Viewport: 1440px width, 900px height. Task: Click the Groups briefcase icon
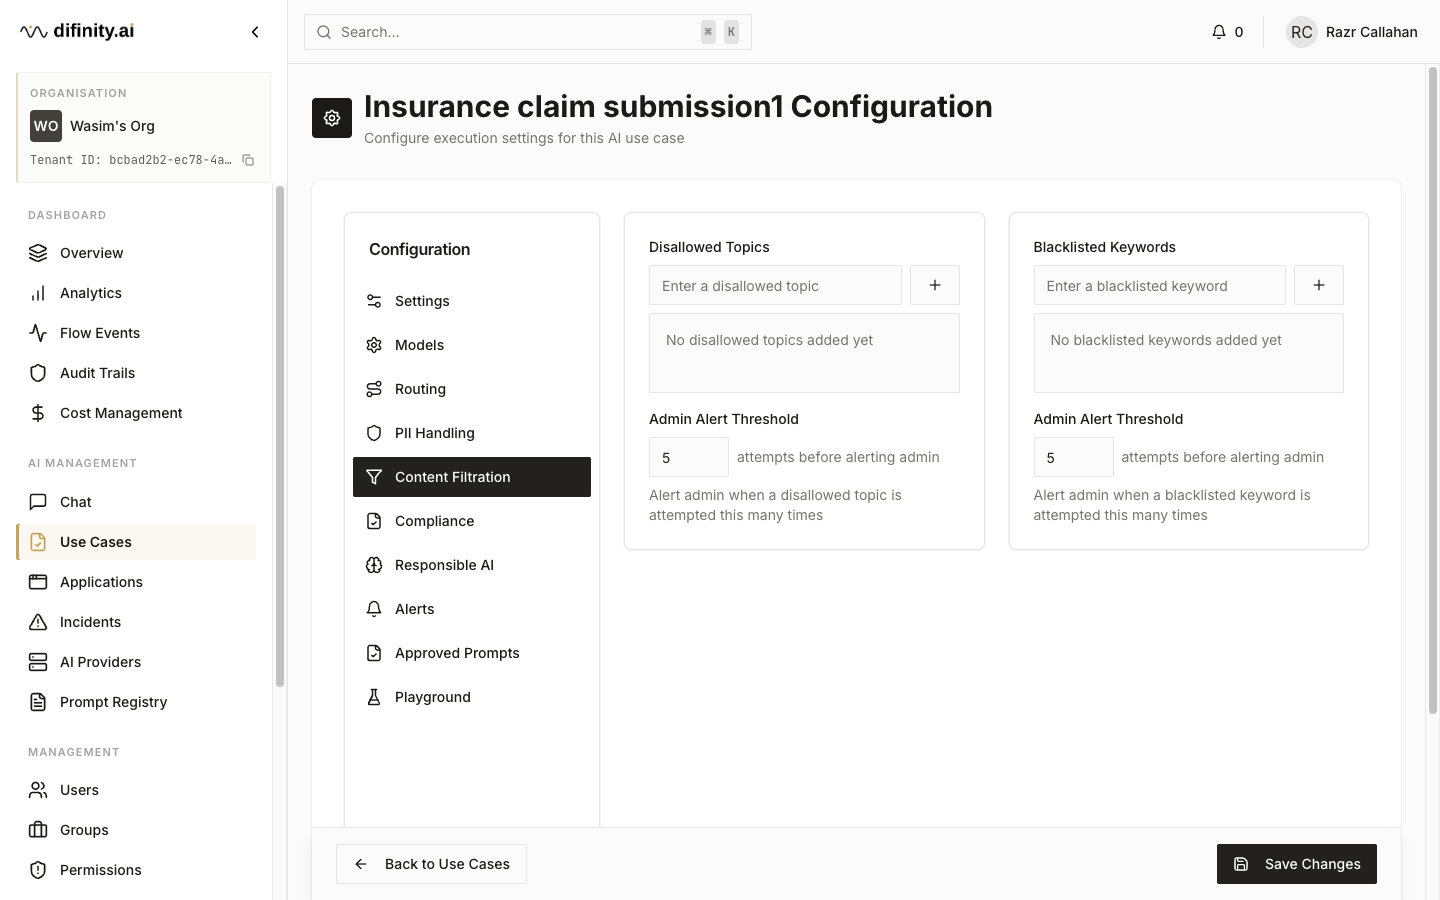click(38, 830)
